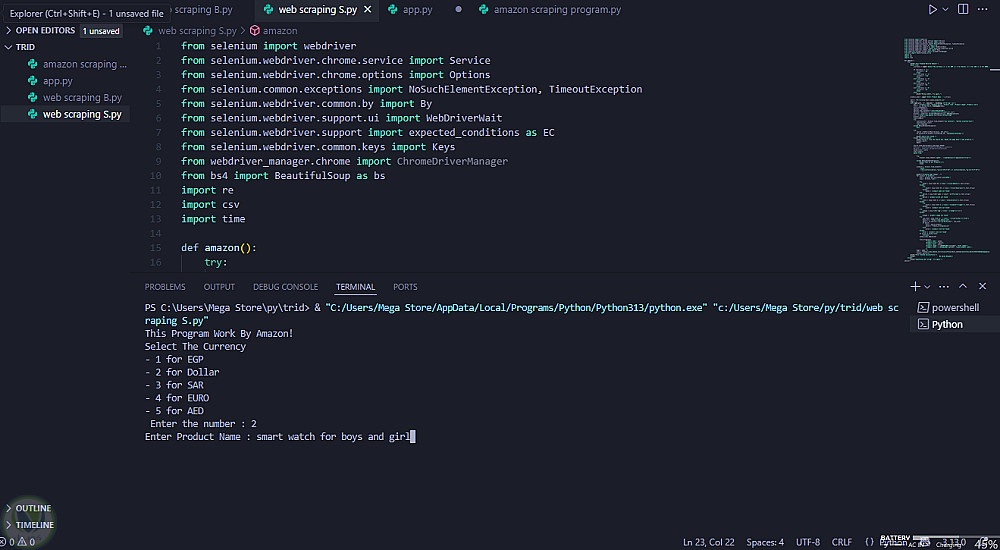Screen dimensions: 1000x550
Task: Maximize the panel with the up chevron
Action: click(963, 286)
